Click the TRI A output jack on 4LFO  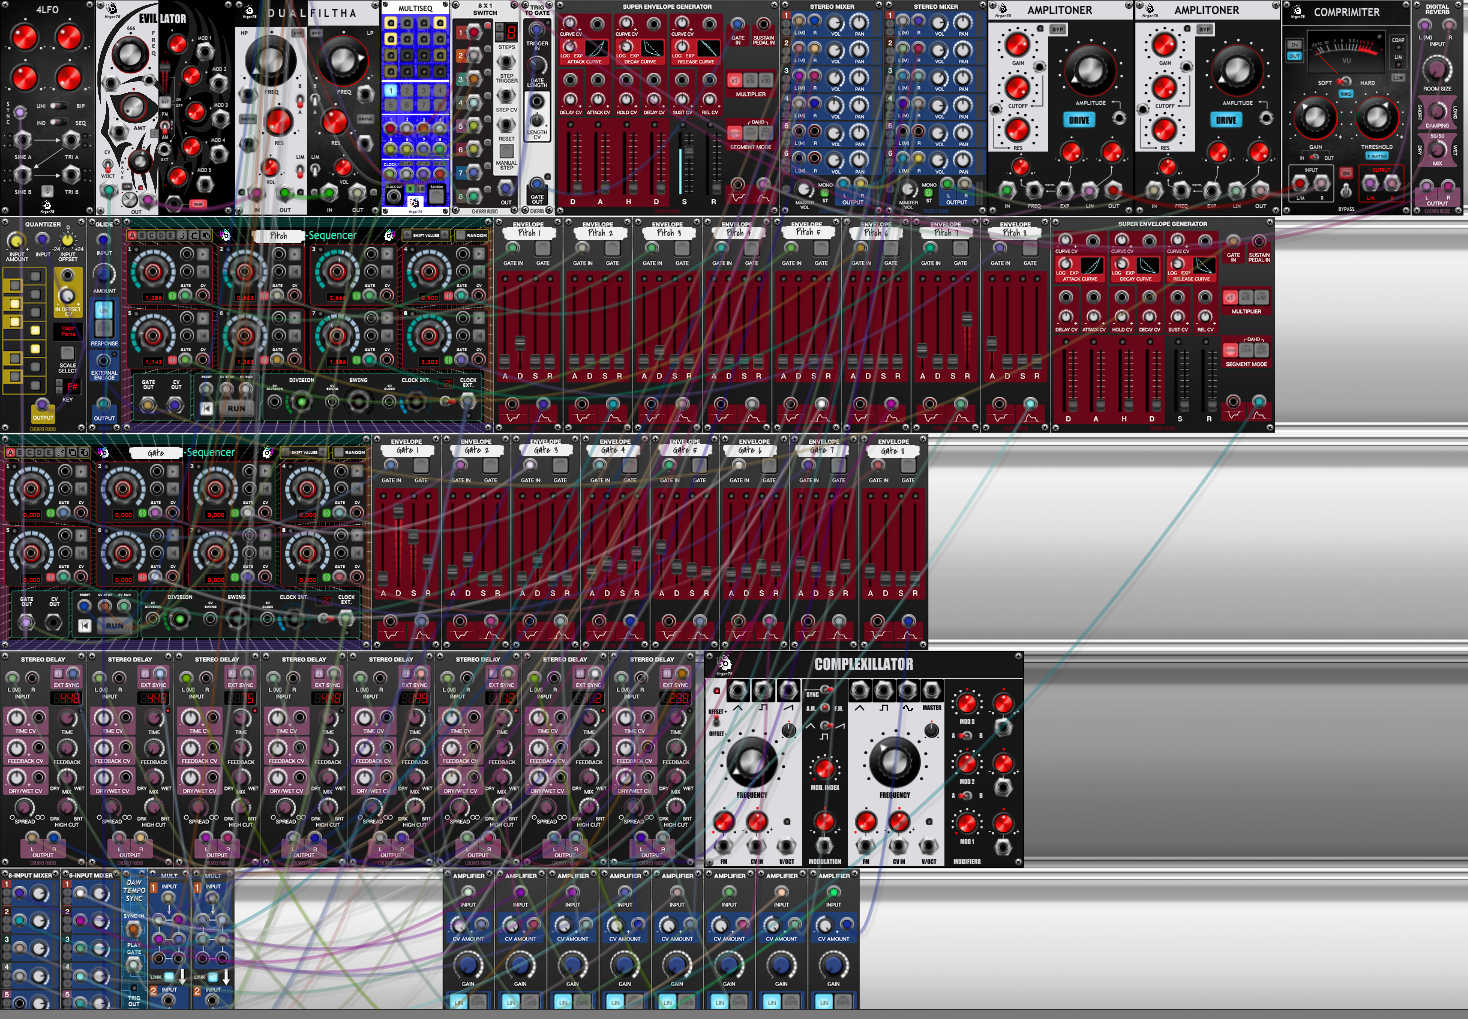[71, 140]
